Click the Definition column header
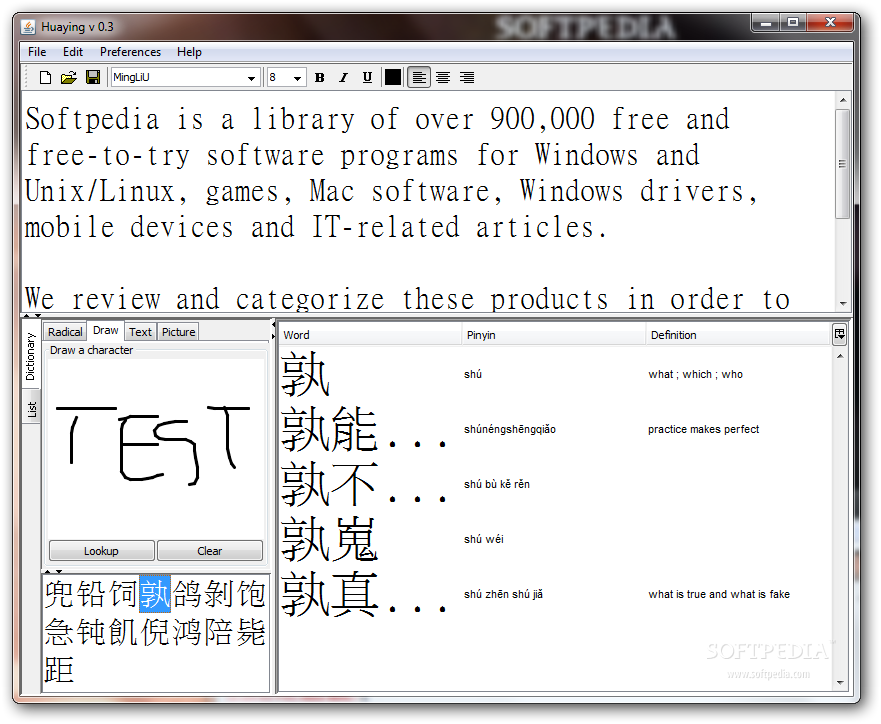 click(738, 335)
